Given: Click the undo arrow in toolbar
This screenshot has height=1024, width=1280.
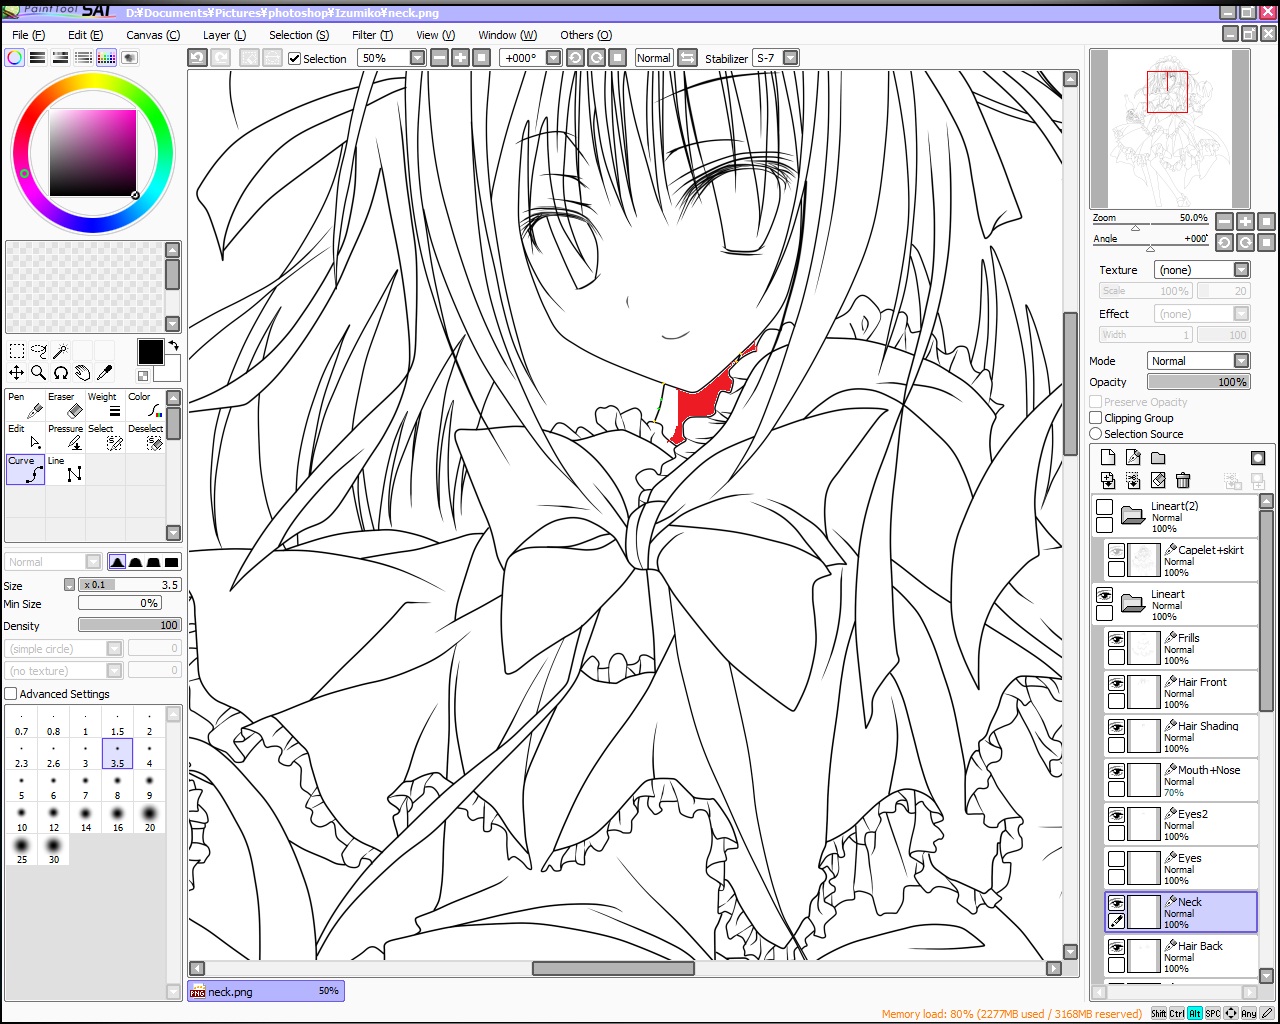Looking at the screenshot, I should pyautogui.click(x=198, y=58).
